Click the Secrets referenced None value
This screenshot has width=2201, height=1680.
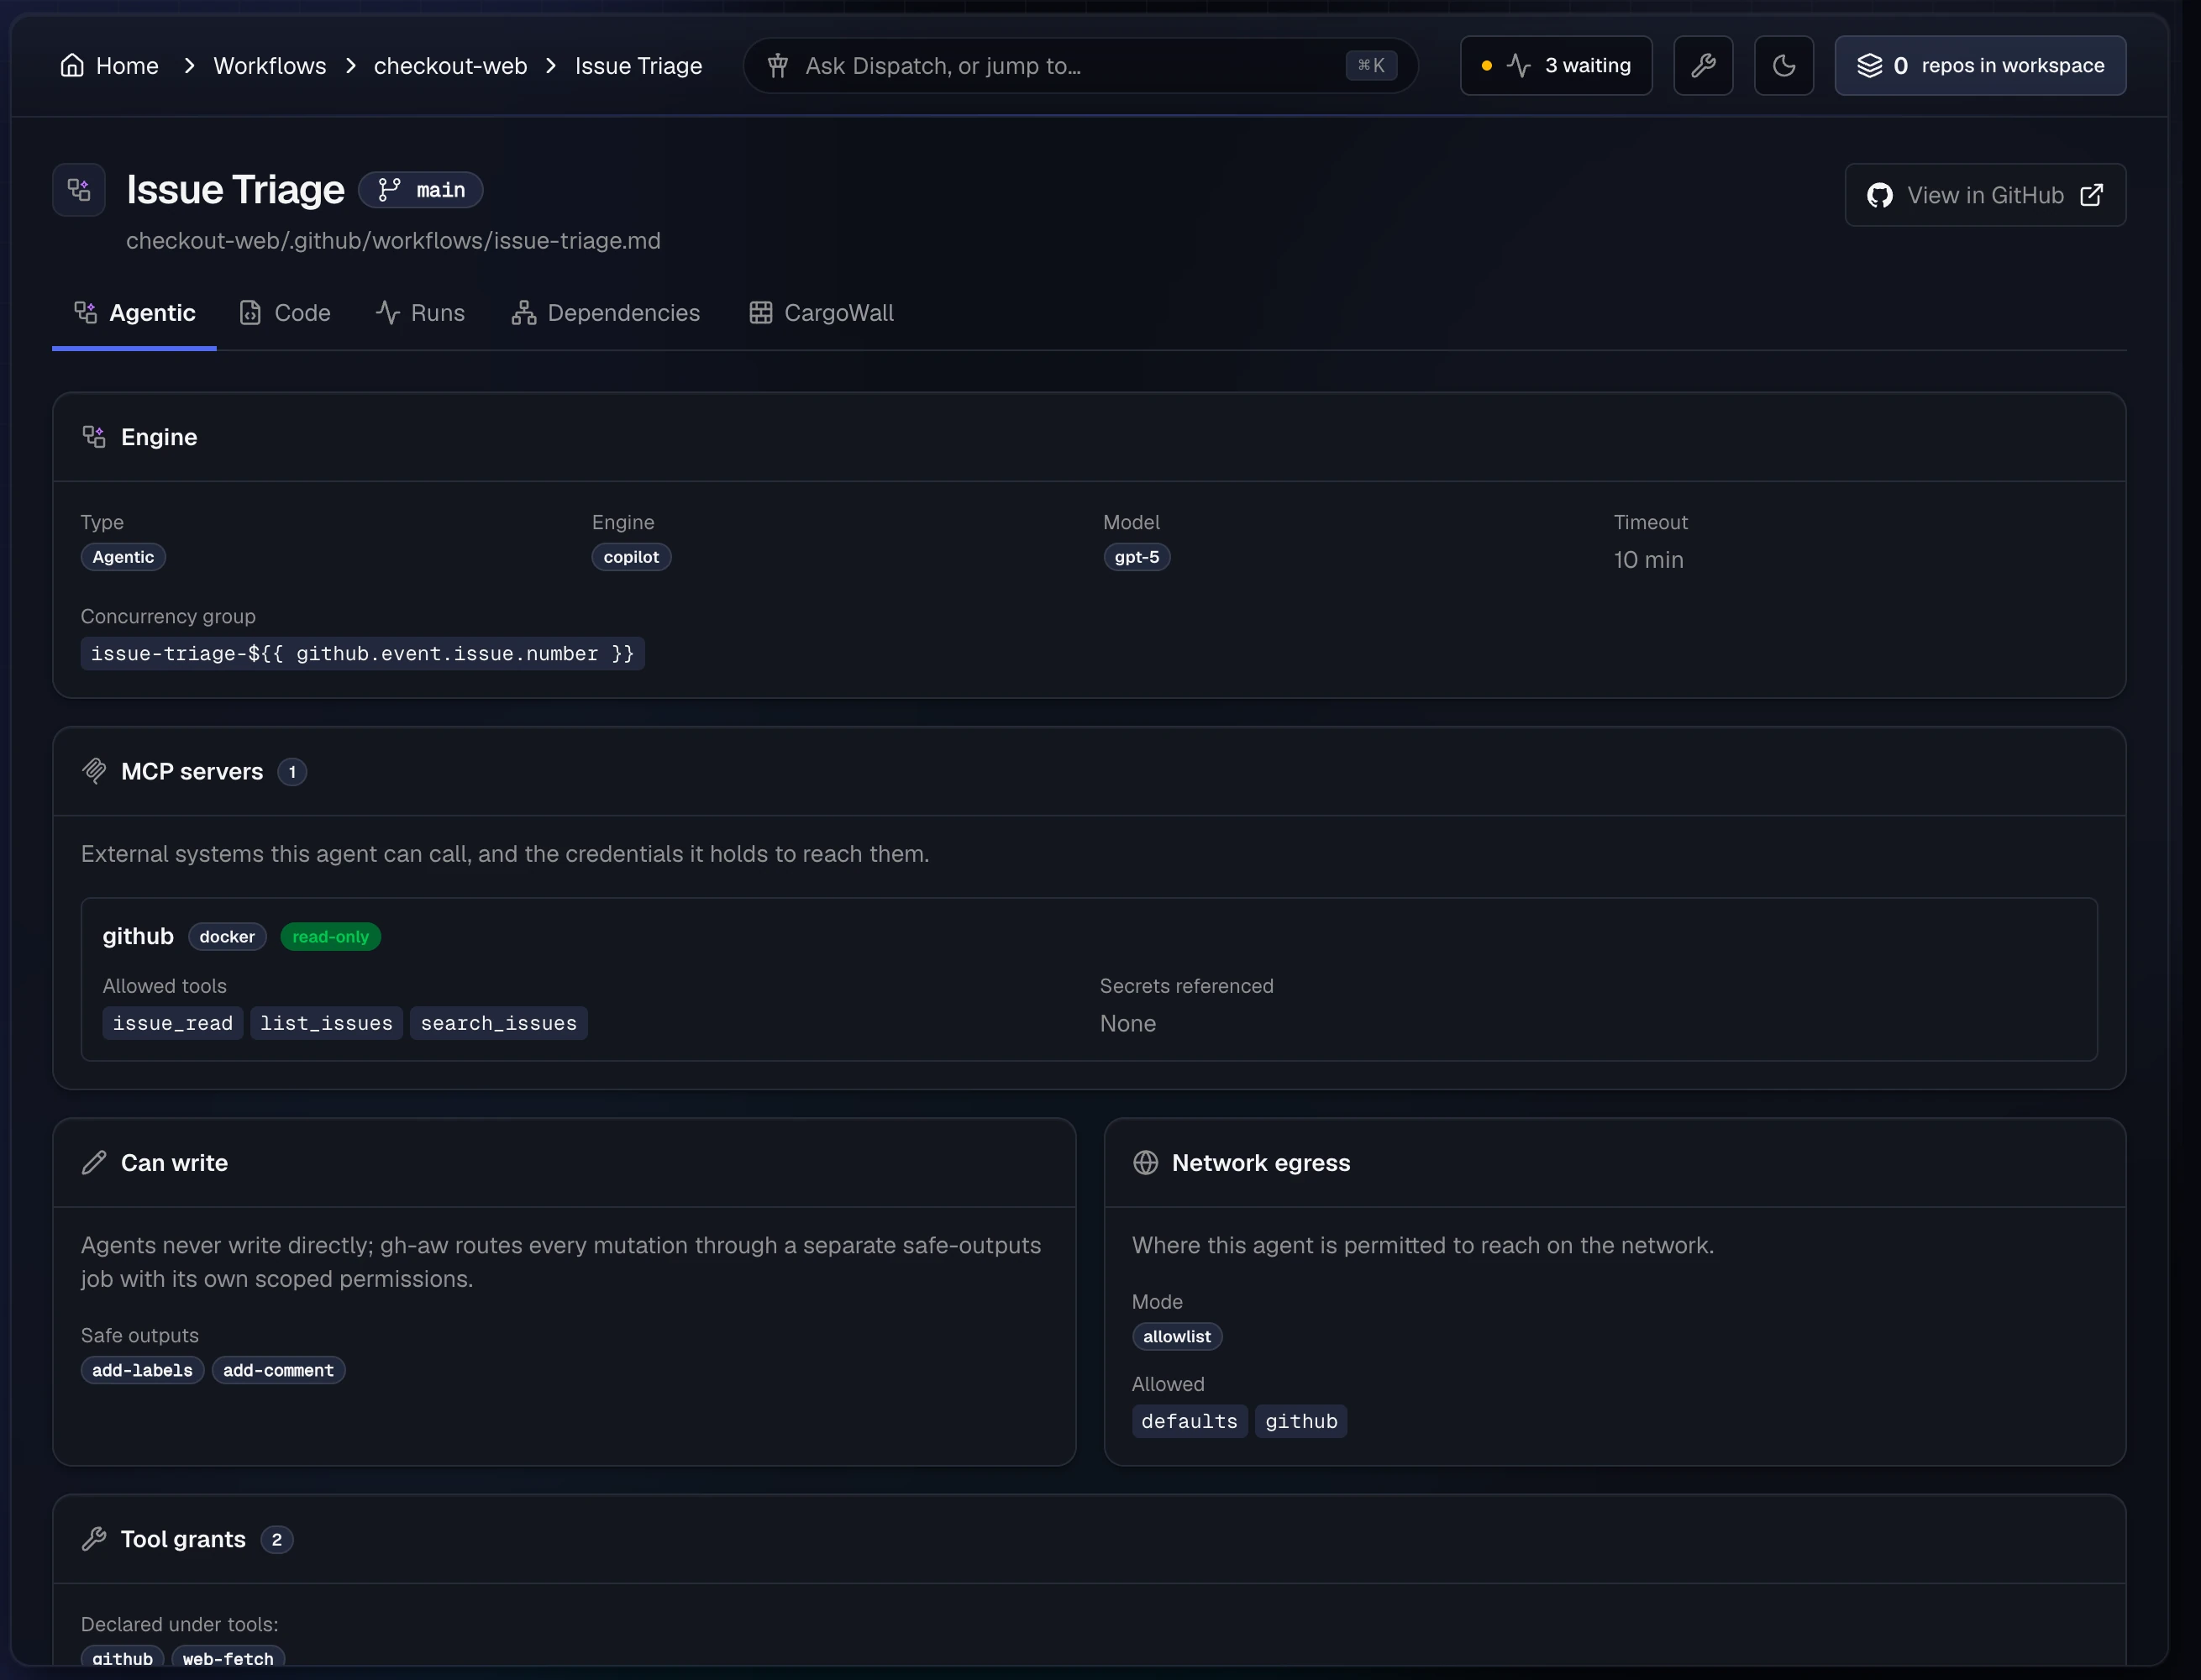coord(1128,1023)
